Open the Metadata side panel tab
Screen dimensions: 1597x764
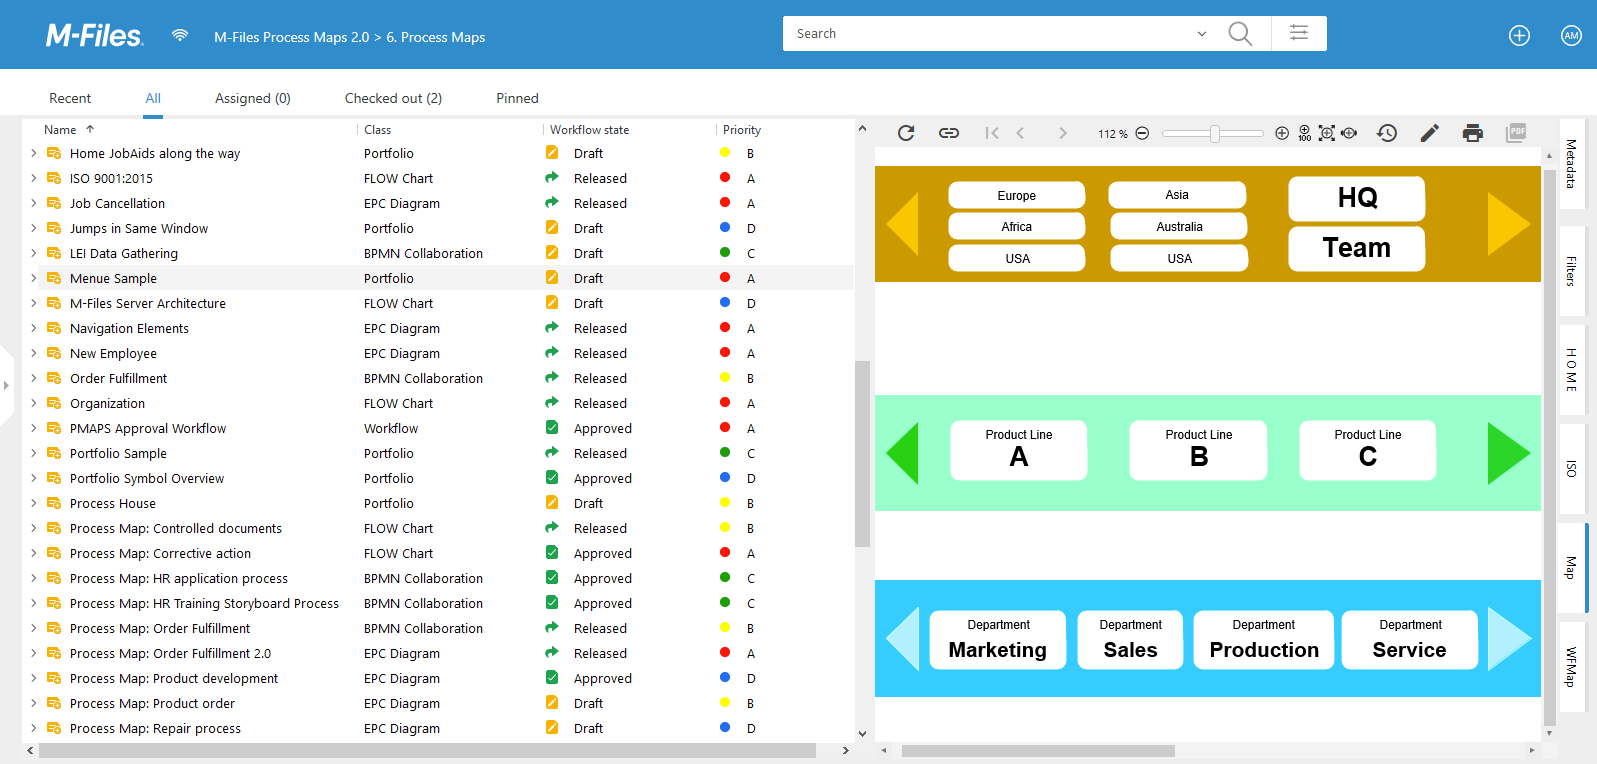click(x=1571, y=164)
